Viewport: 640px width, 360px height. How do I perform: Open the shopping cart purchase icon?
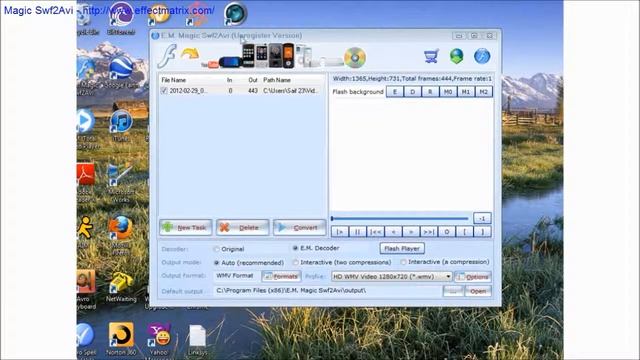(x=431, y=56)
